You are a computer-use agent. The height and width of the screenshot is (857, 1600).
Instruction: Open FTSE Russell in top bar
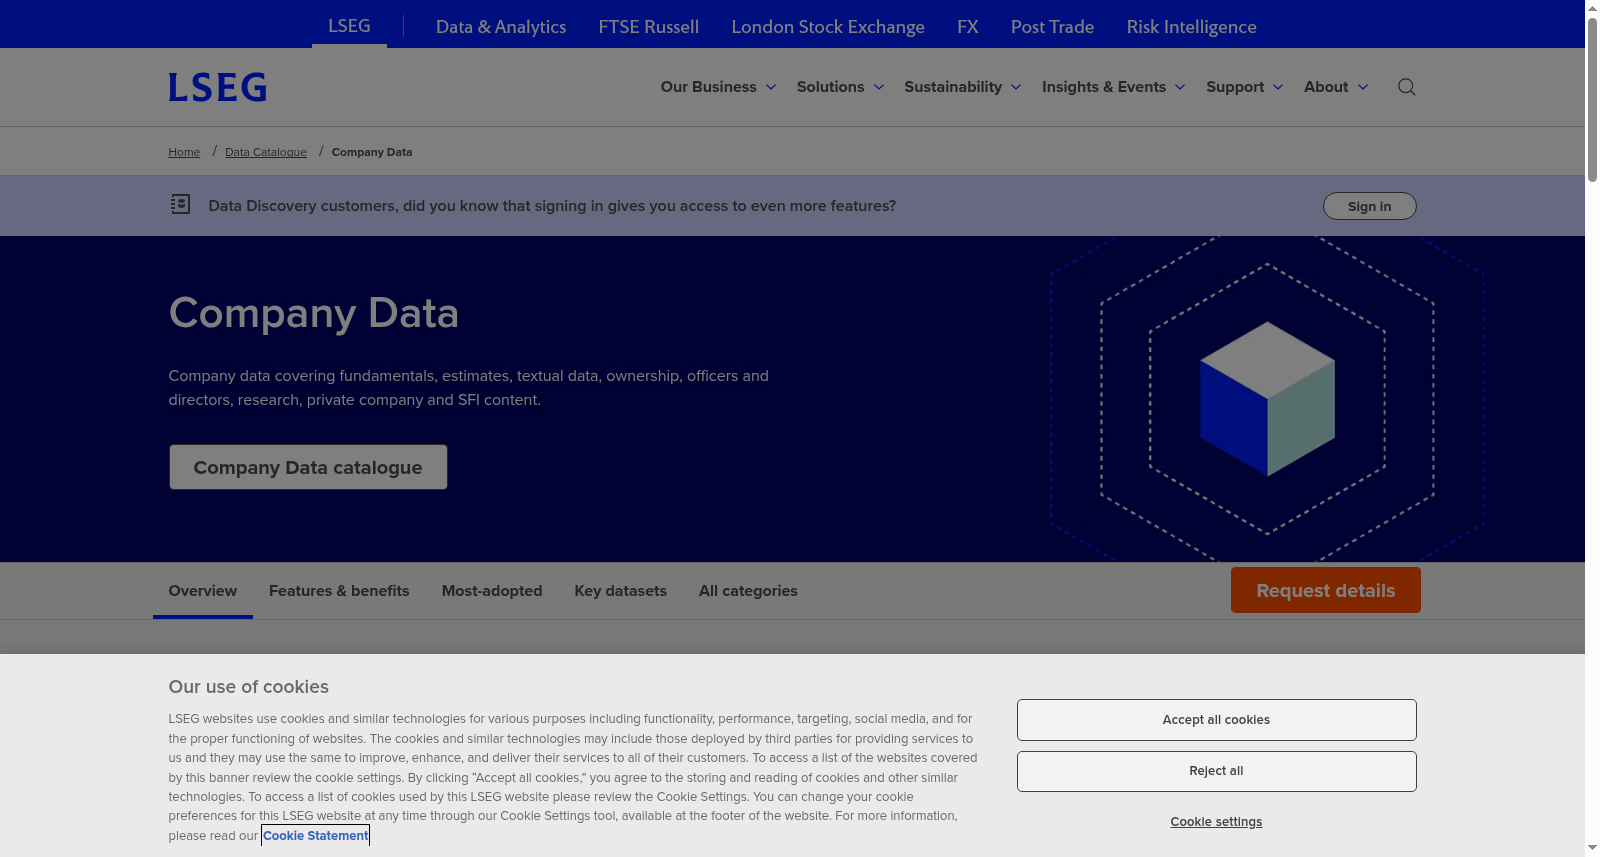pos(648,27)
